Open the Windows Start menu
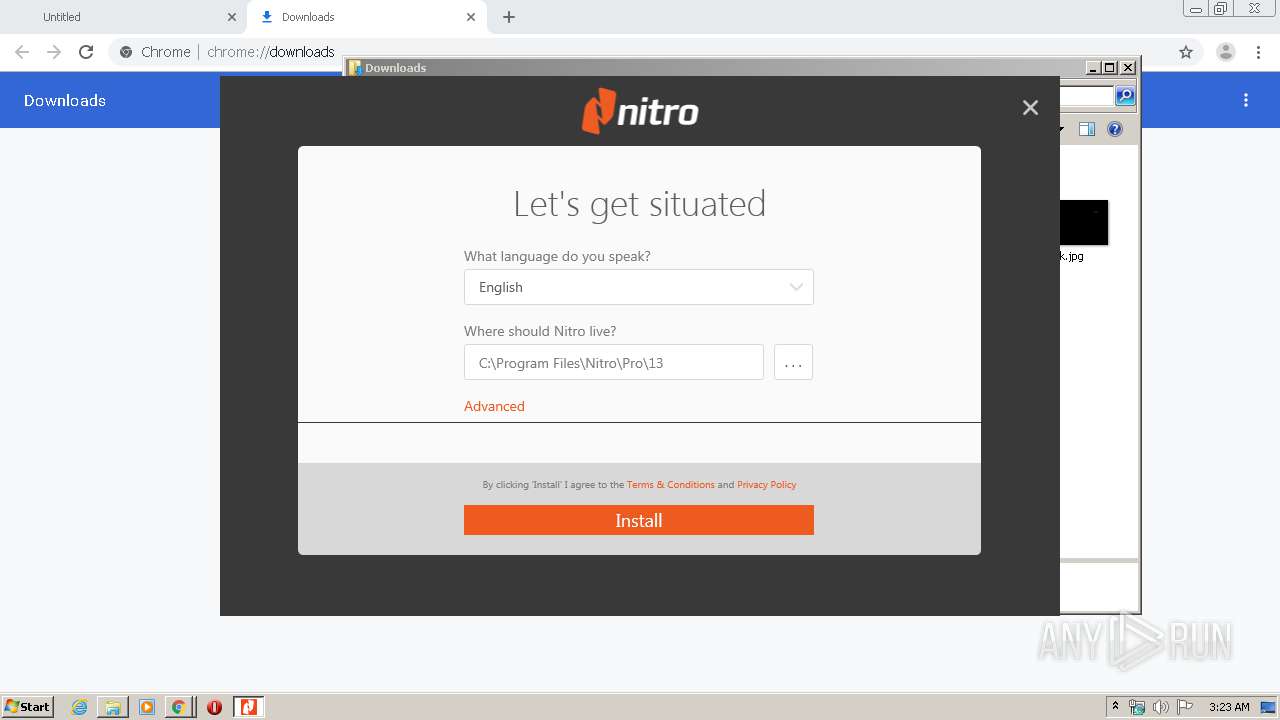The width and height of the screenshot is (1280, 720). click(28, 707)
